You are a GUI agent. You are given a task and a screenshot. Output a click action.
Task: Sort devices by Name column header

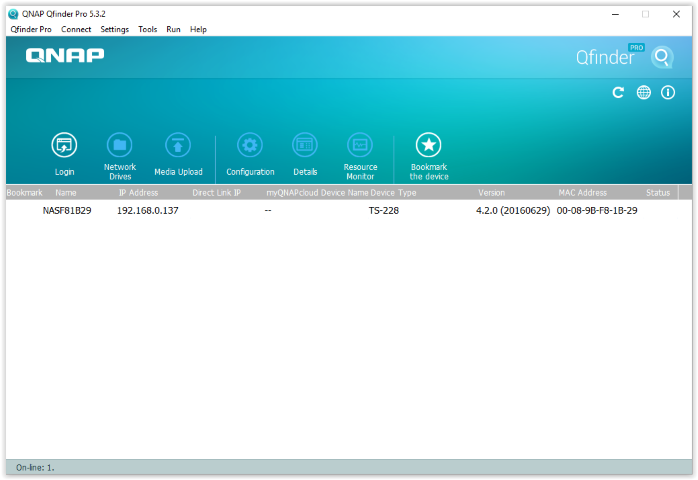[66, 192]
